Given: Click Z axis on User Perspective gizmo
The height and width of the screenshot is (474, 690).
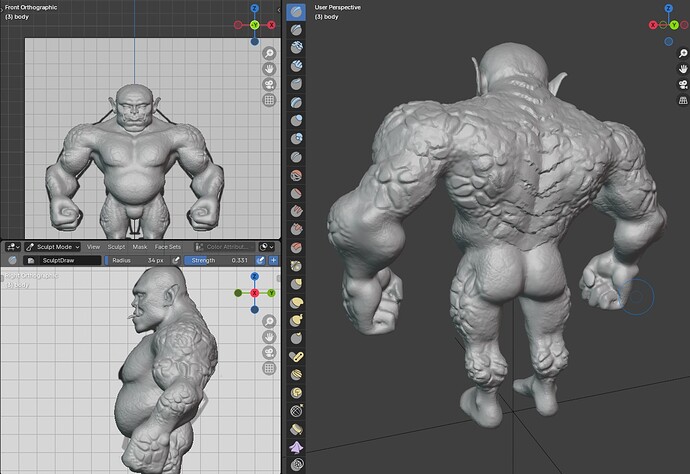Looking at the screenshot, I should coord(668,8).
